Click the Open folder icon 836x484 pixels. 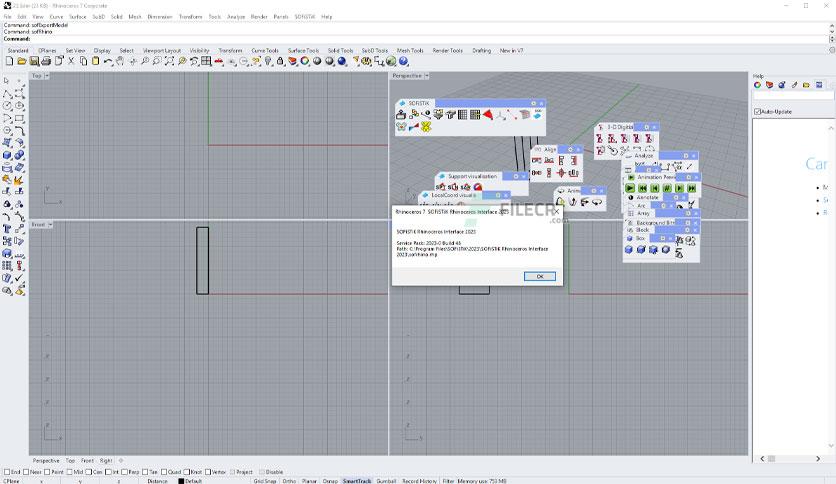[21, 61]
